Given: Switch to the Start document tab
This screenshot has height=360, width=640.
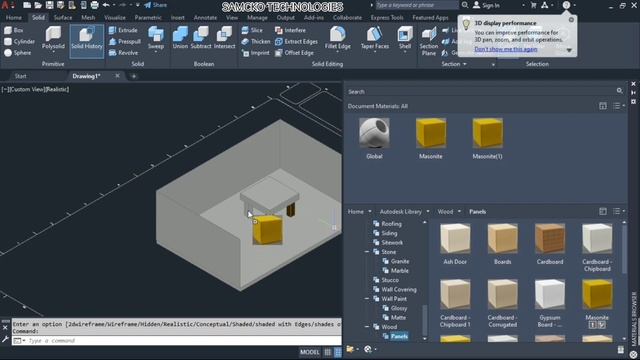Looking at the screenshot, I should pos(20,76).
